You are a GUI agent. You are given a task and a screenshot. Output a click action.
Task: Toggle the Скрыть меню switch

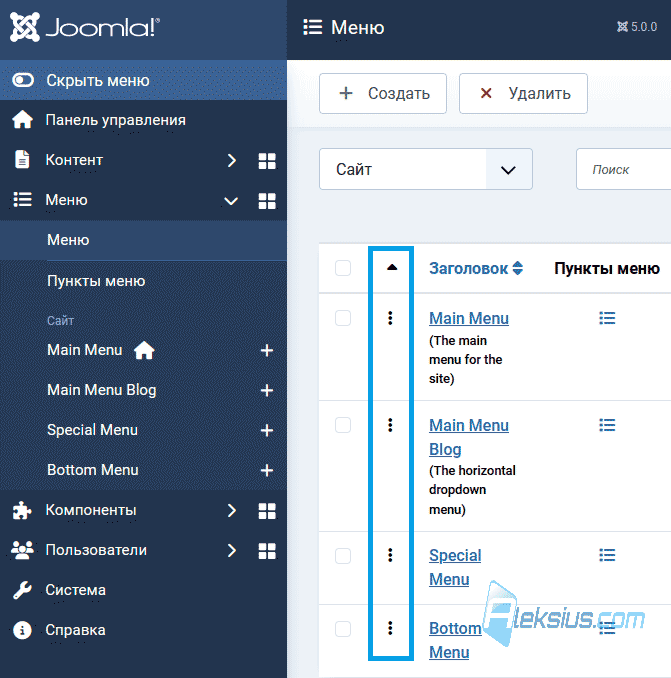click(x=23, y=80)
